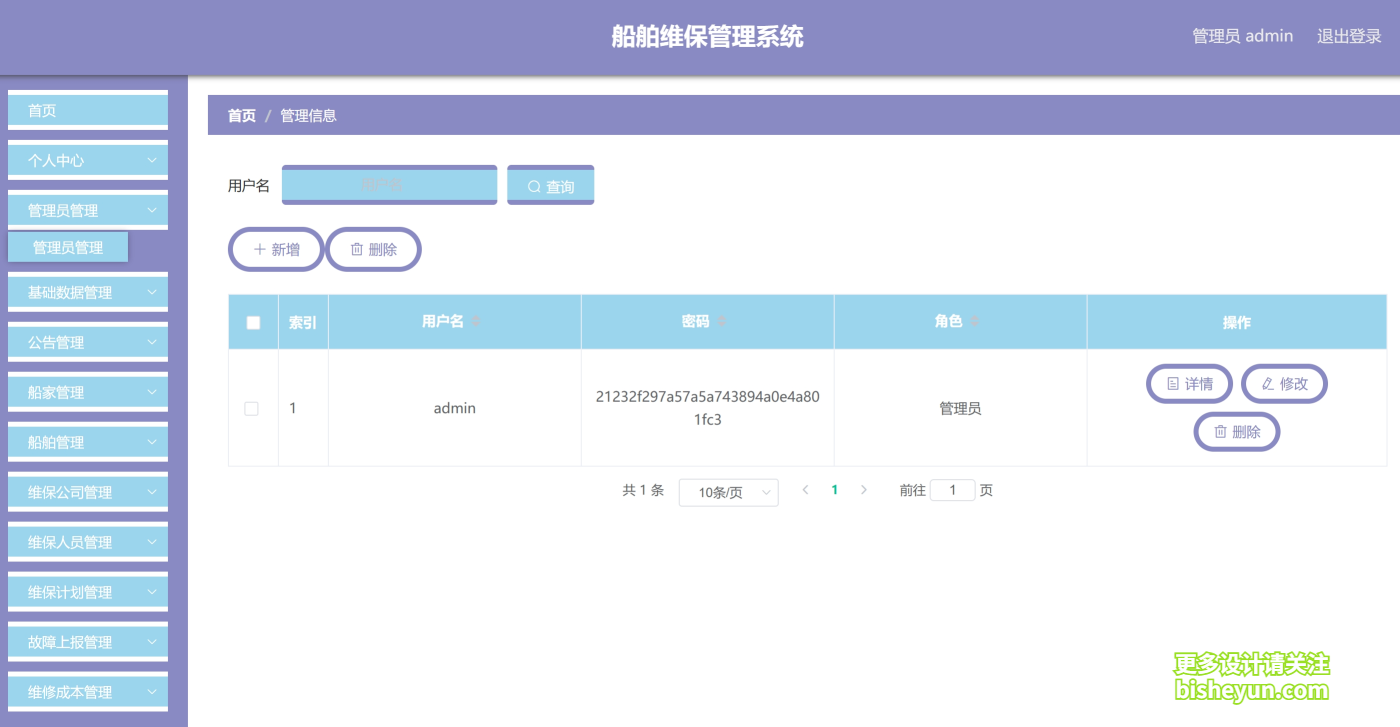Click the admin username cell

pos(455,408)
